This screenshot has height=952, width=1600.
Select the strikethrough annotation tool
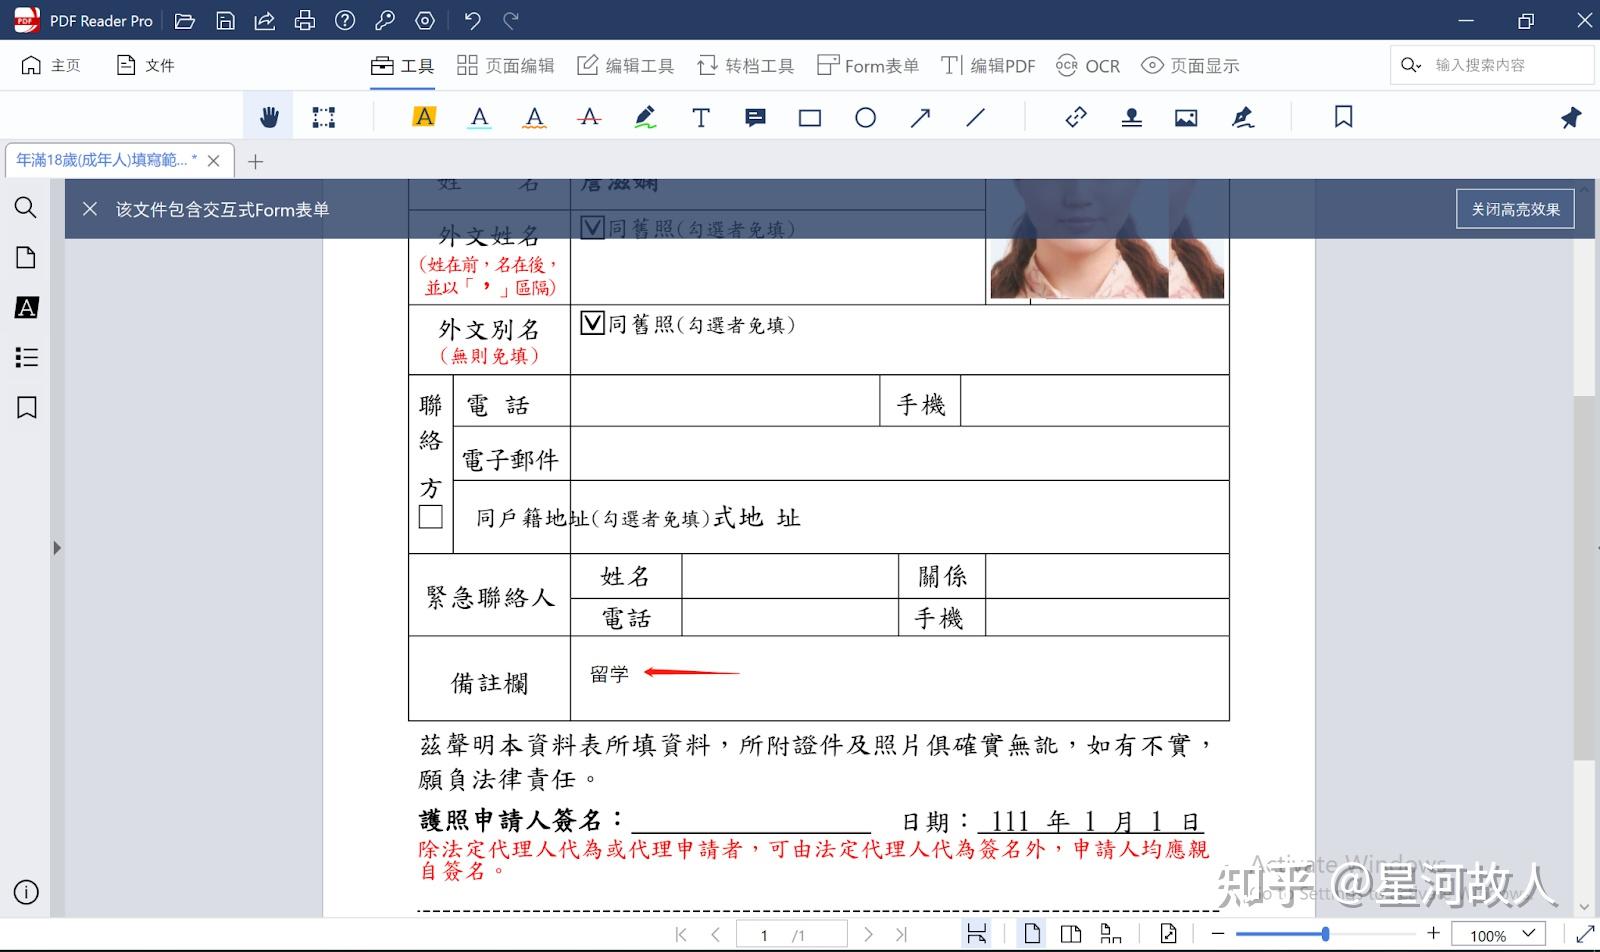[x=589, y=116]
